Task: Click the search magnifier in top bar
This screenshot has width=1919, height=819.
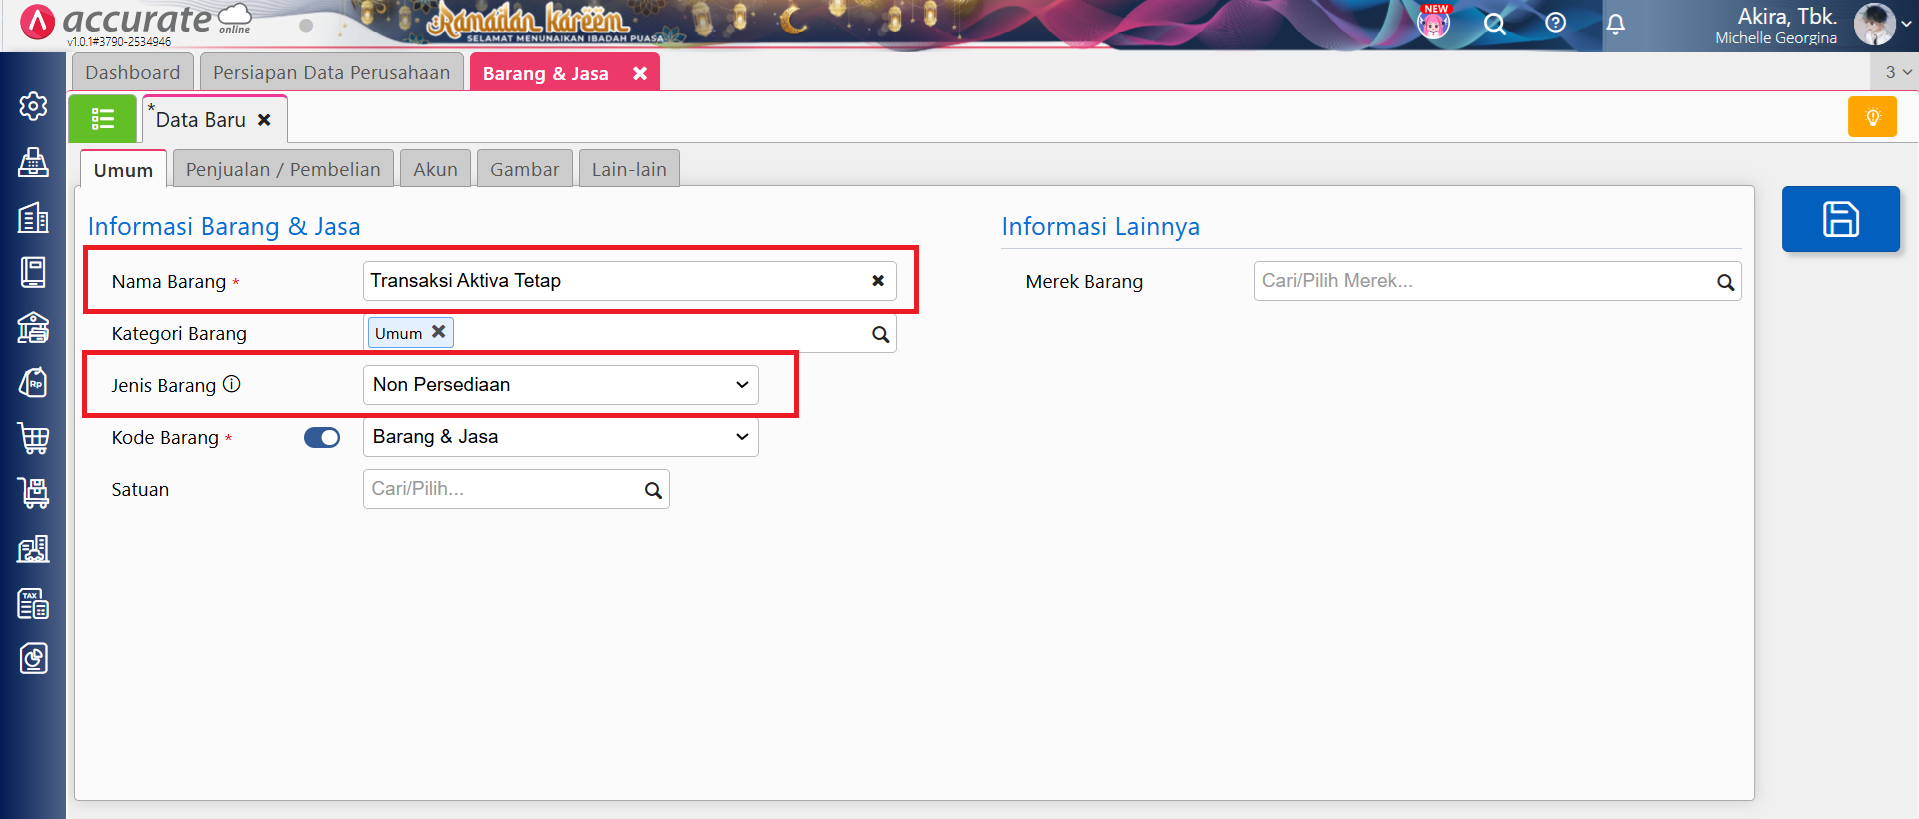Action: [x=1494, y=24]
